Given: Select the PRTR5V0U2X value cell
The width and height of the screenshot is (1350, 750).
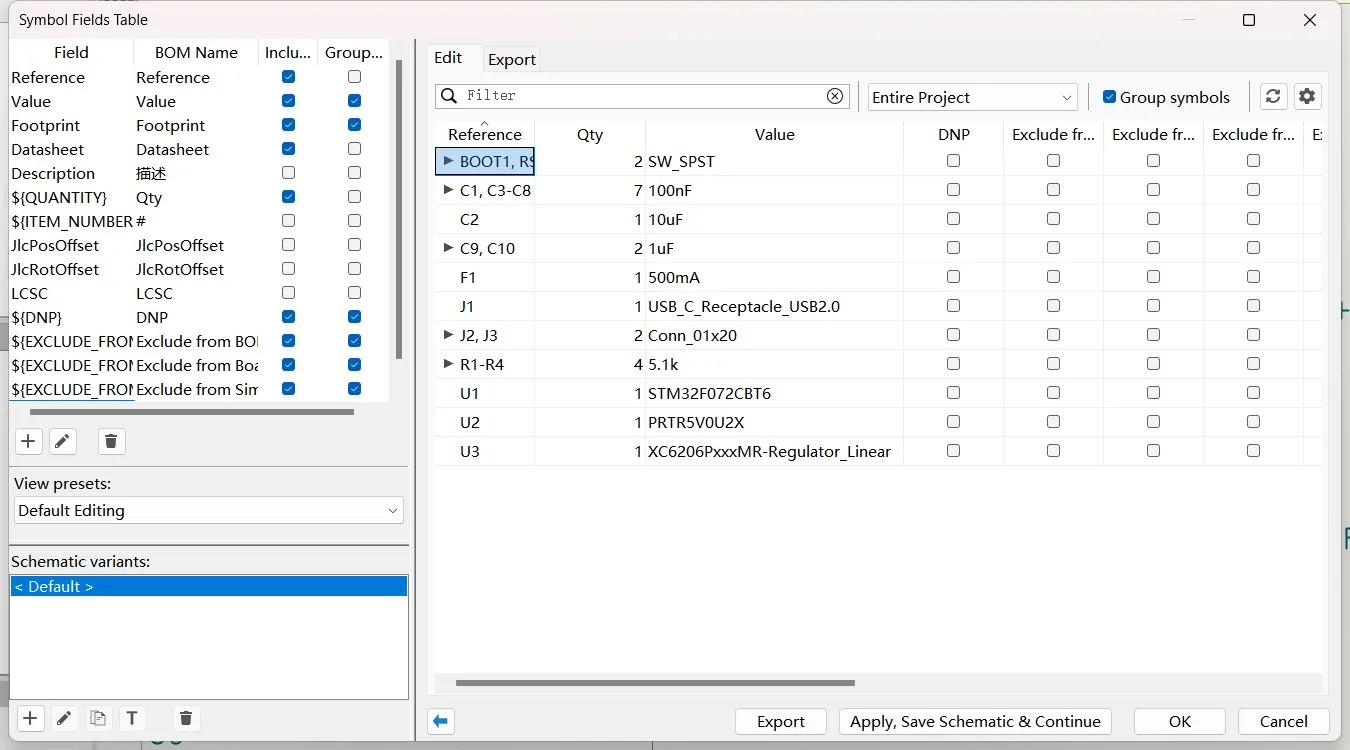Looking at the screenshot, I should (774, 422).
